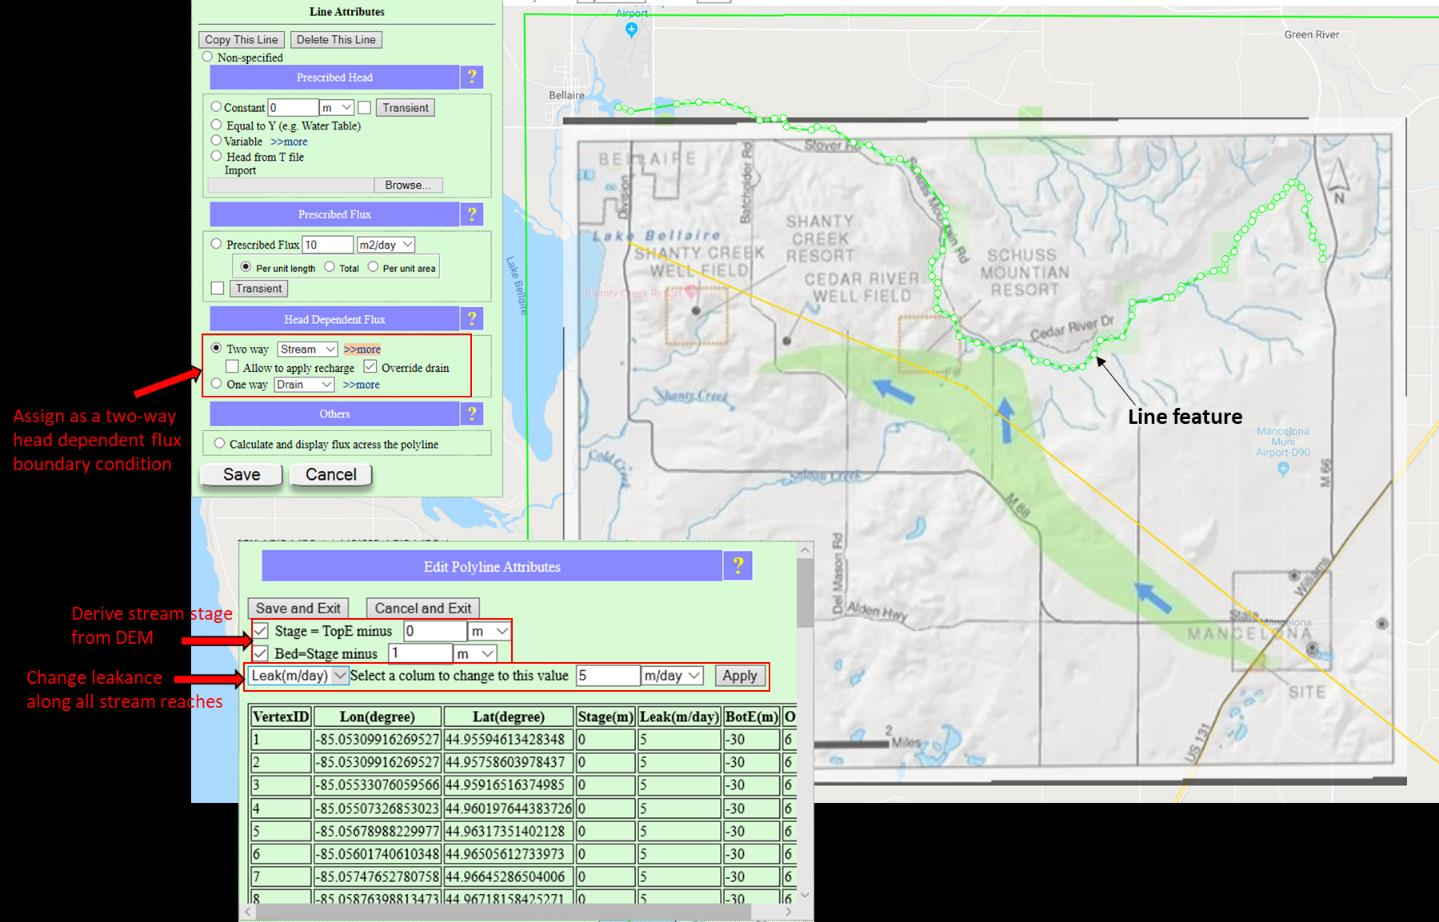Click the Mancelona Muni Airport-D90 marker
This screenshot has width=1439, height=922.
pyautogui.click(x=1283, y=468)
